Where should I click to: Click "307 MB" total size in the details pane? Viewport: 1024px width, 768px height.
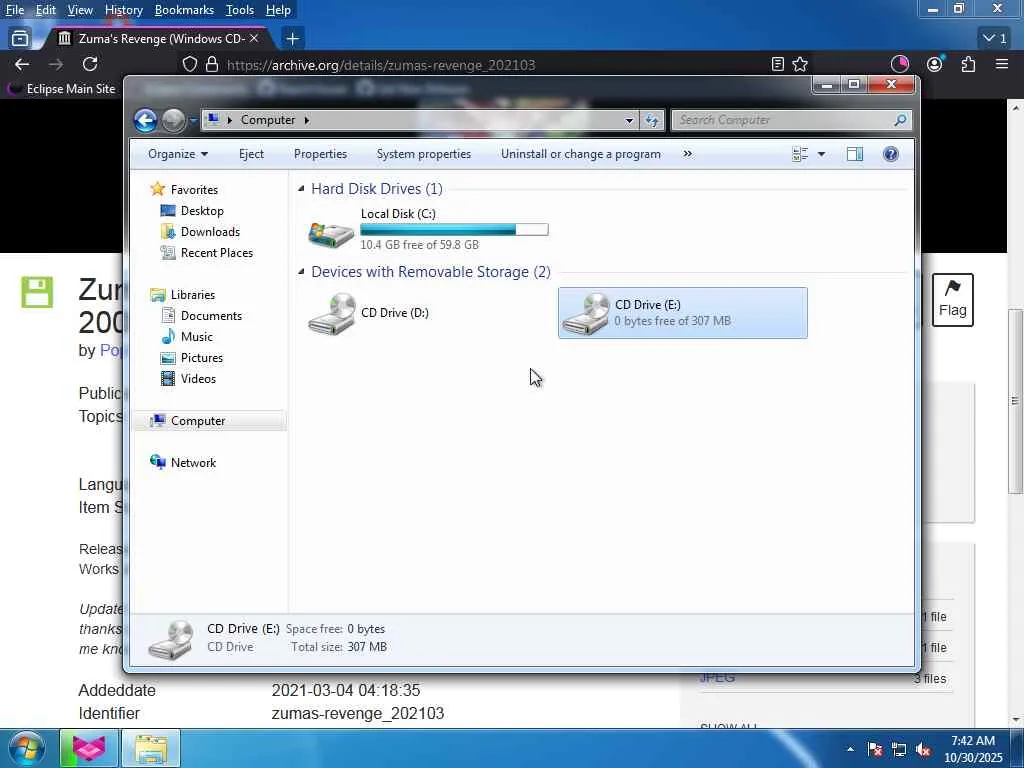pyautogui.click(x=367, y=647)
